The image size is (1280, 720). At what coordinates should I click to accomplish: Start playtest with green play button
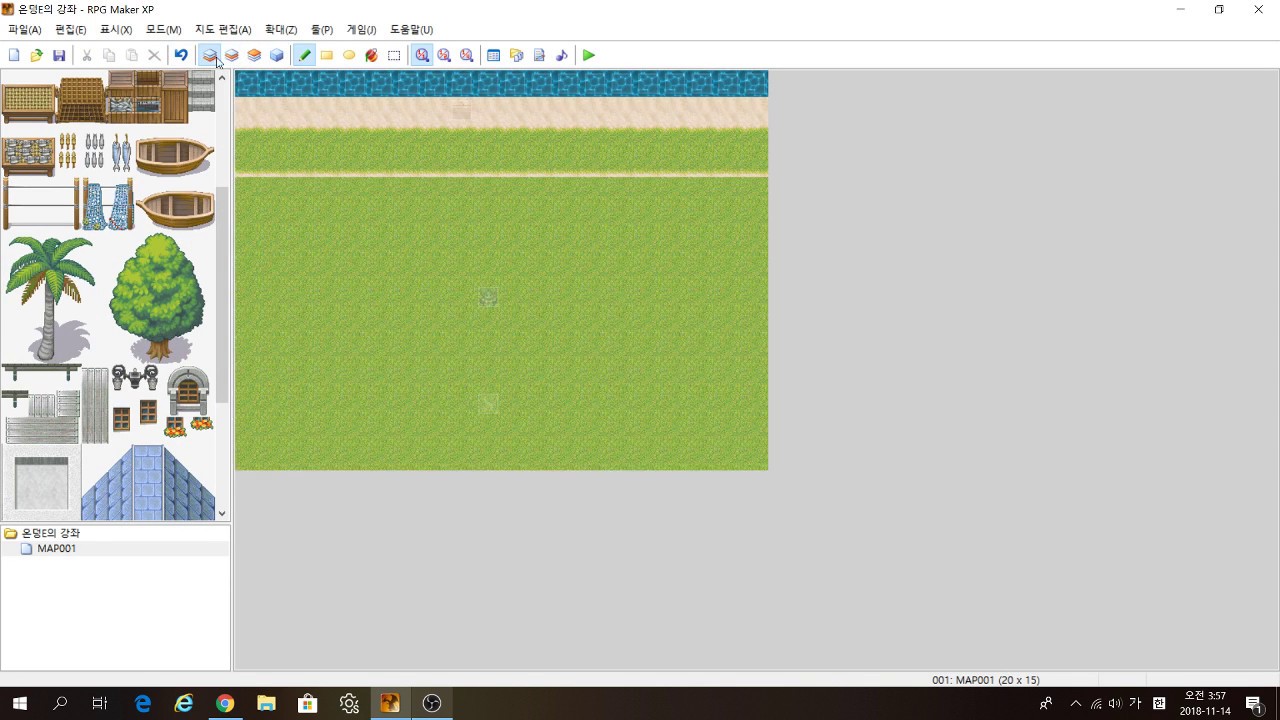(x=589, y=55)
